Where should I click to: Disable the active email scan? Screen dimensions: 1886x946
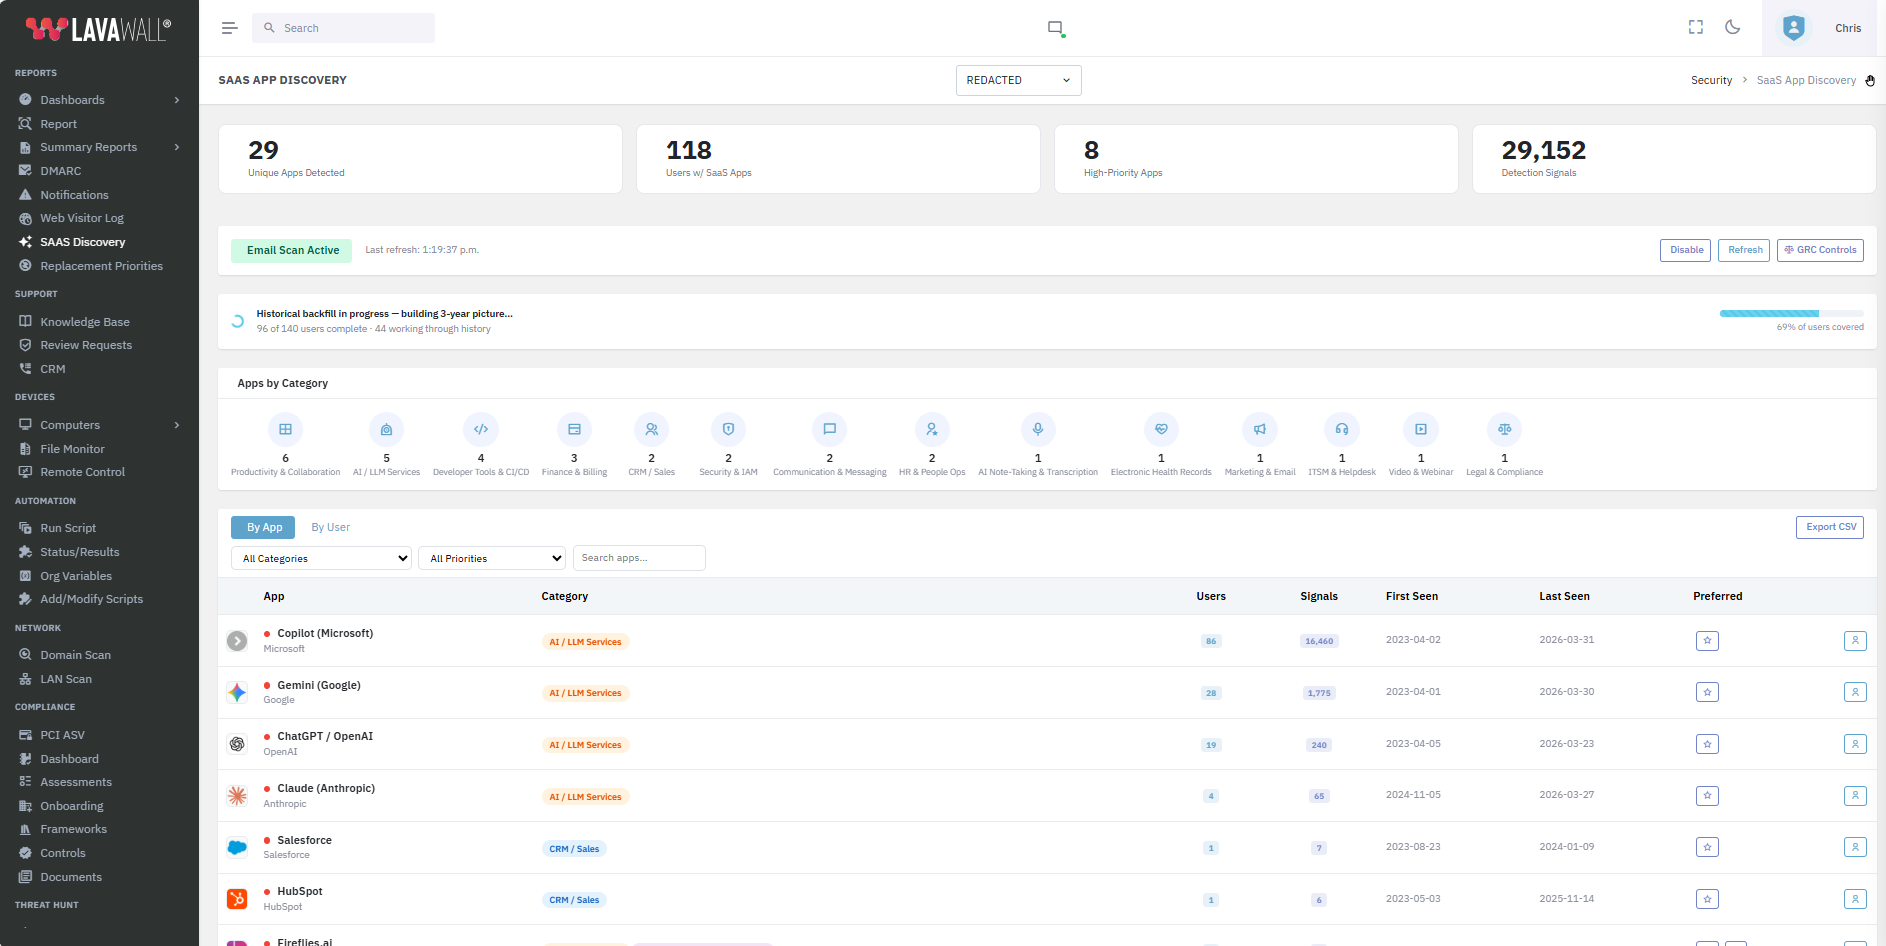(1685, 249)
